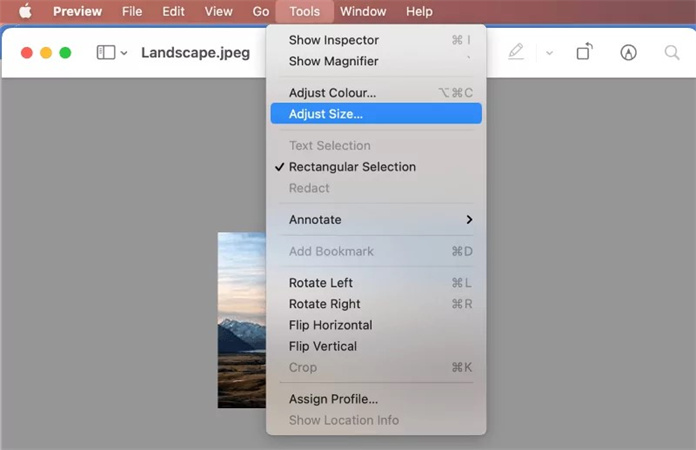Choose Rotate Right

pyautogui.click(x=376, y=304)
